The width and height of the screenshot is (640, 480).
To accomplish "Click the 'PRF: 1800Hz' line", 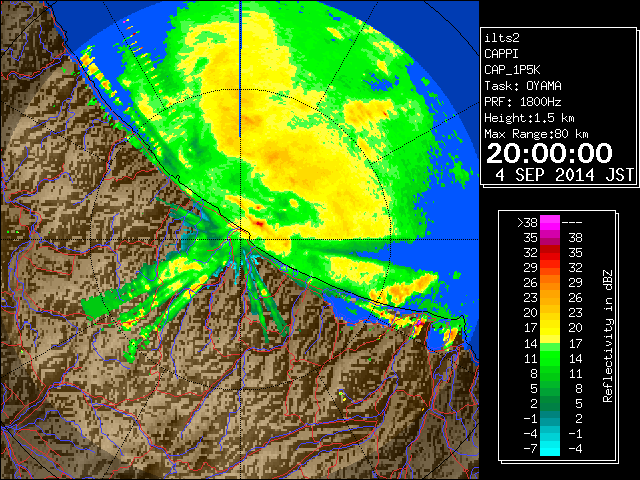I will (523, 102).
